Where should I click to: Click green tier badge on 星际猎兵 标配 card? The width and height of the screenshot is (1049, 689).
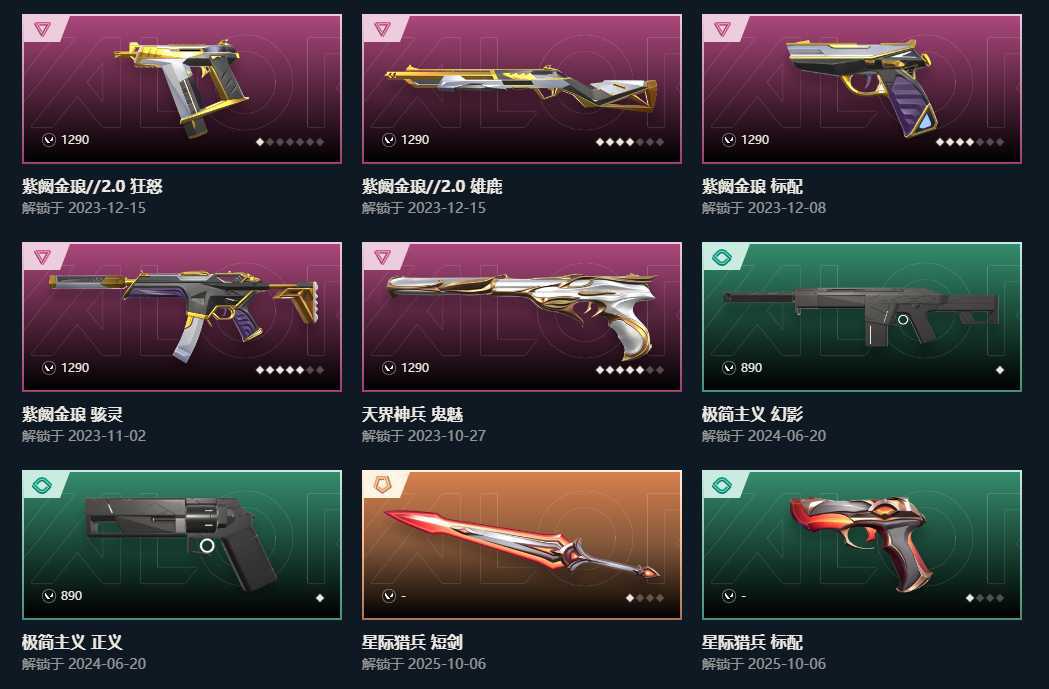click(722, 485)
